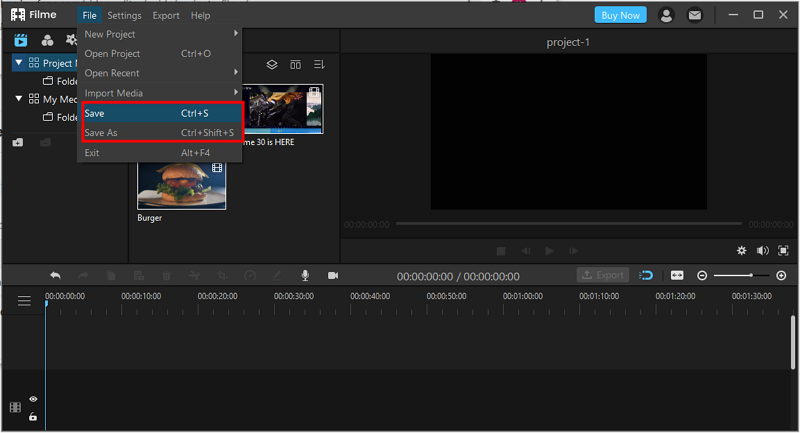Click the video track filmstrip icon
800x433 pixels.
15,407
